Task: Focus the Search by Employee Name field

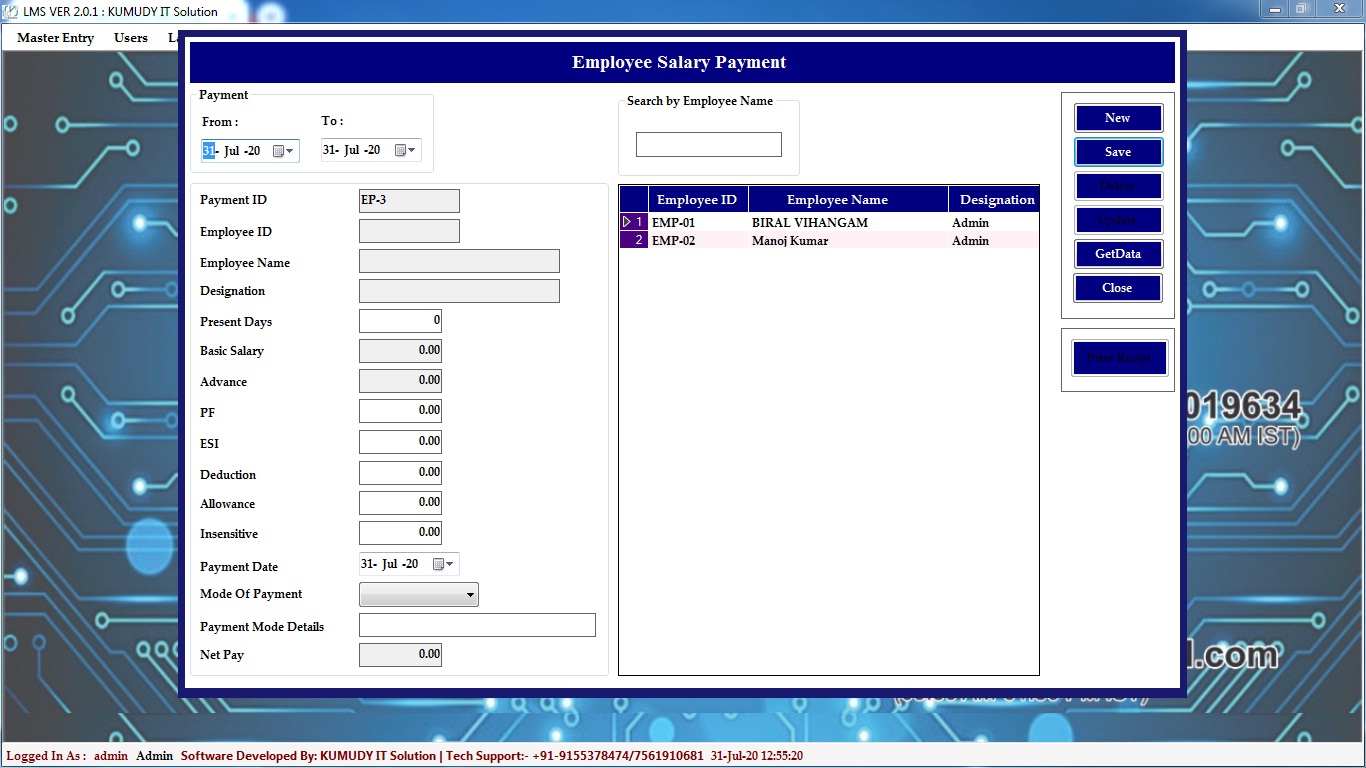Action: point(708,145)
